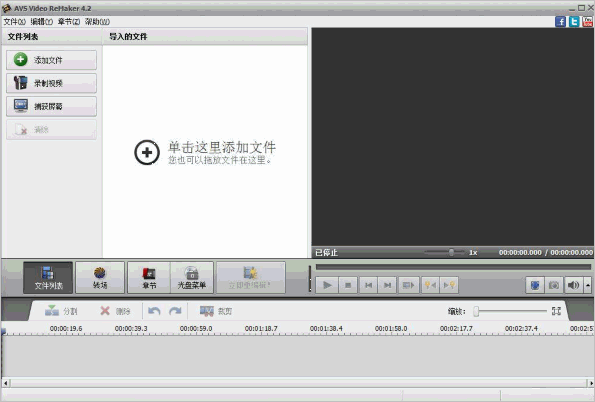Screen dimensions: 595x402
Task: Click the zoom-to-fit icon beside zoom slider
Action: point(556,311)
